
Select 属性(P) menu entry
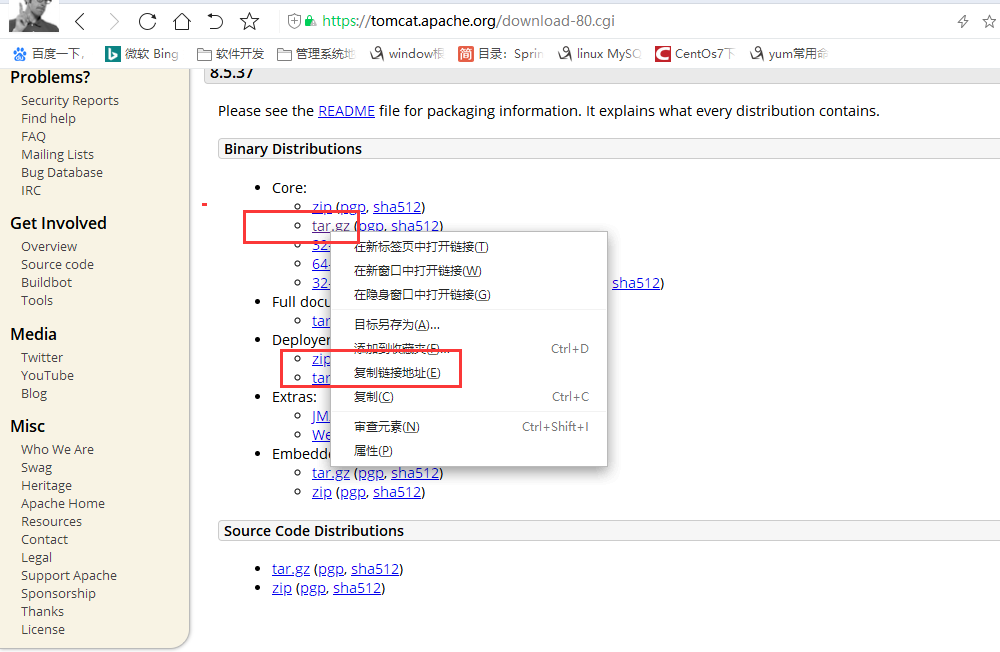[x=469, y=451]
